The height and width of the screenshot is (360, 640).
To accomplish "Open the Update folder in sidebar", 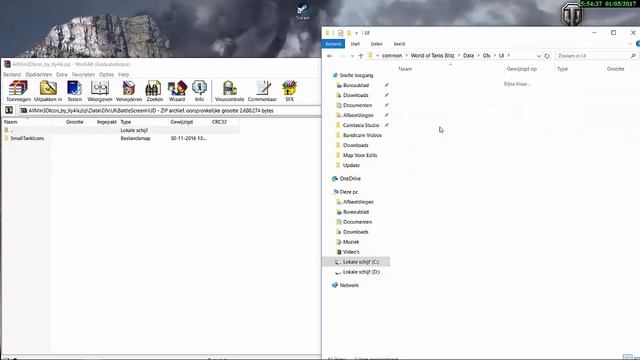I will [351, 165].
